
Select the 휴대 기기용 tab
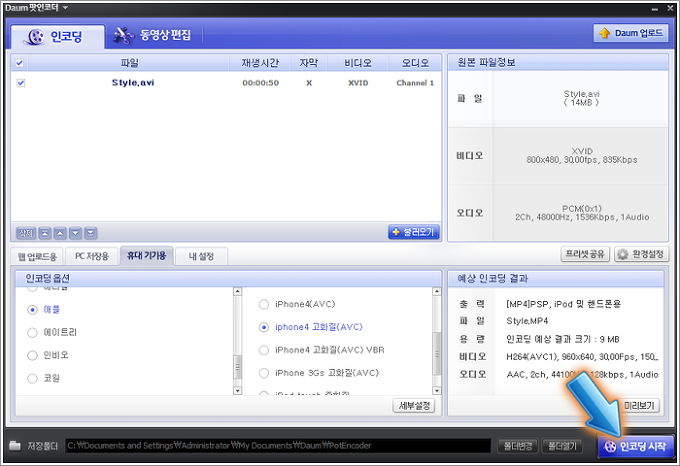pos(147,256)
